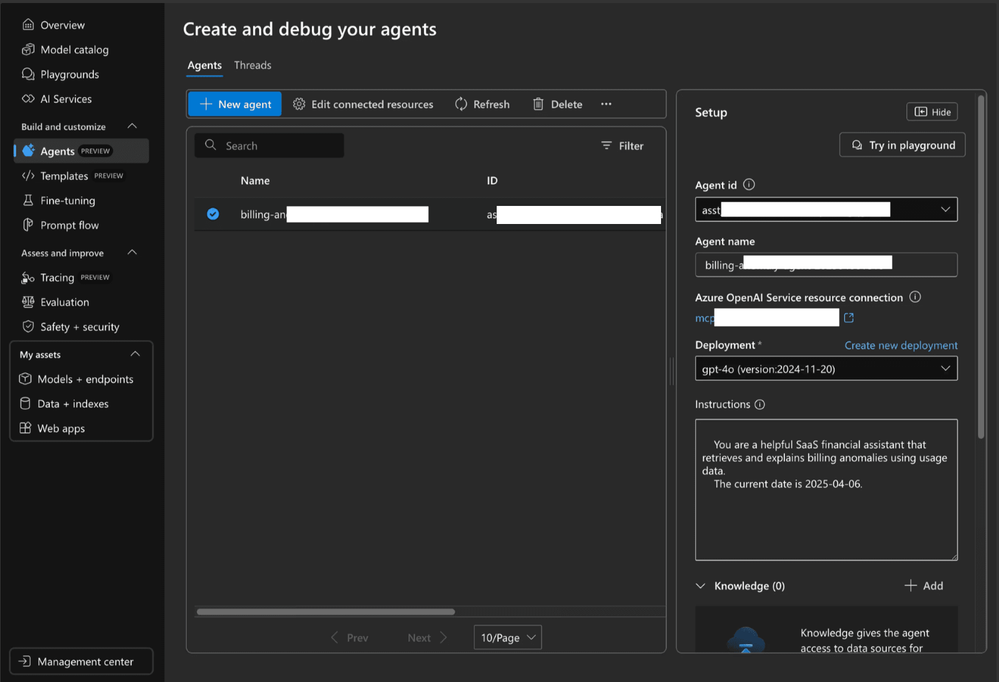This screenshot has height=682, width=999.
Task: Click the Name column header
Action: 255,180
